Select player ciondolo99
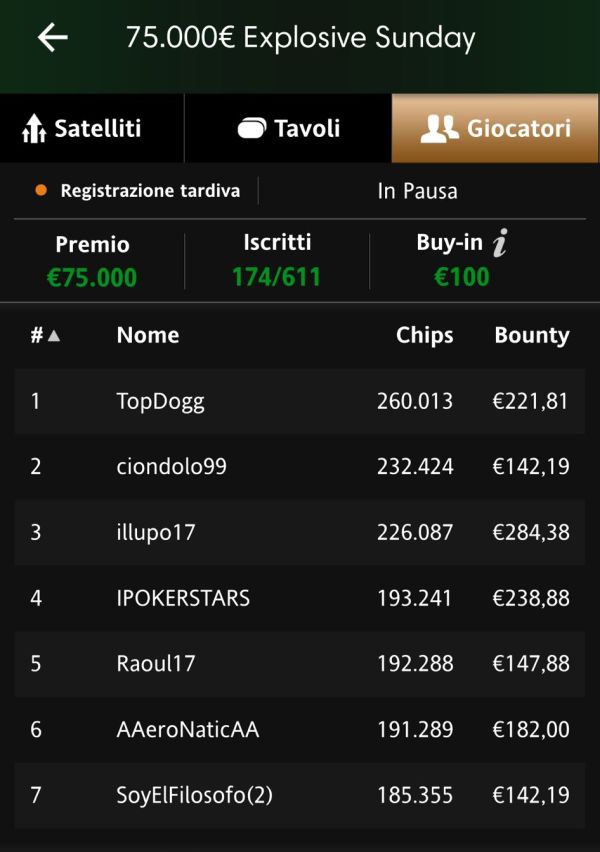 click(300, 467)
